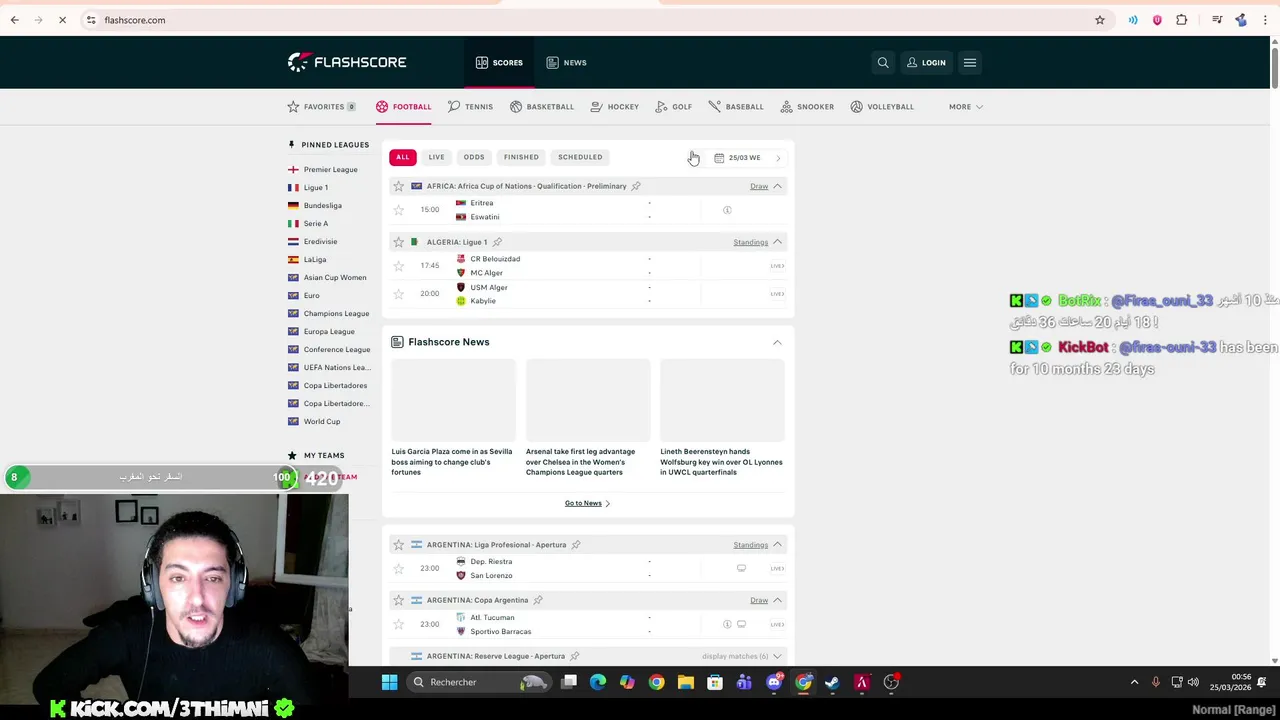Star the Argentina Copa Argentina league header

tap(399, 600)
